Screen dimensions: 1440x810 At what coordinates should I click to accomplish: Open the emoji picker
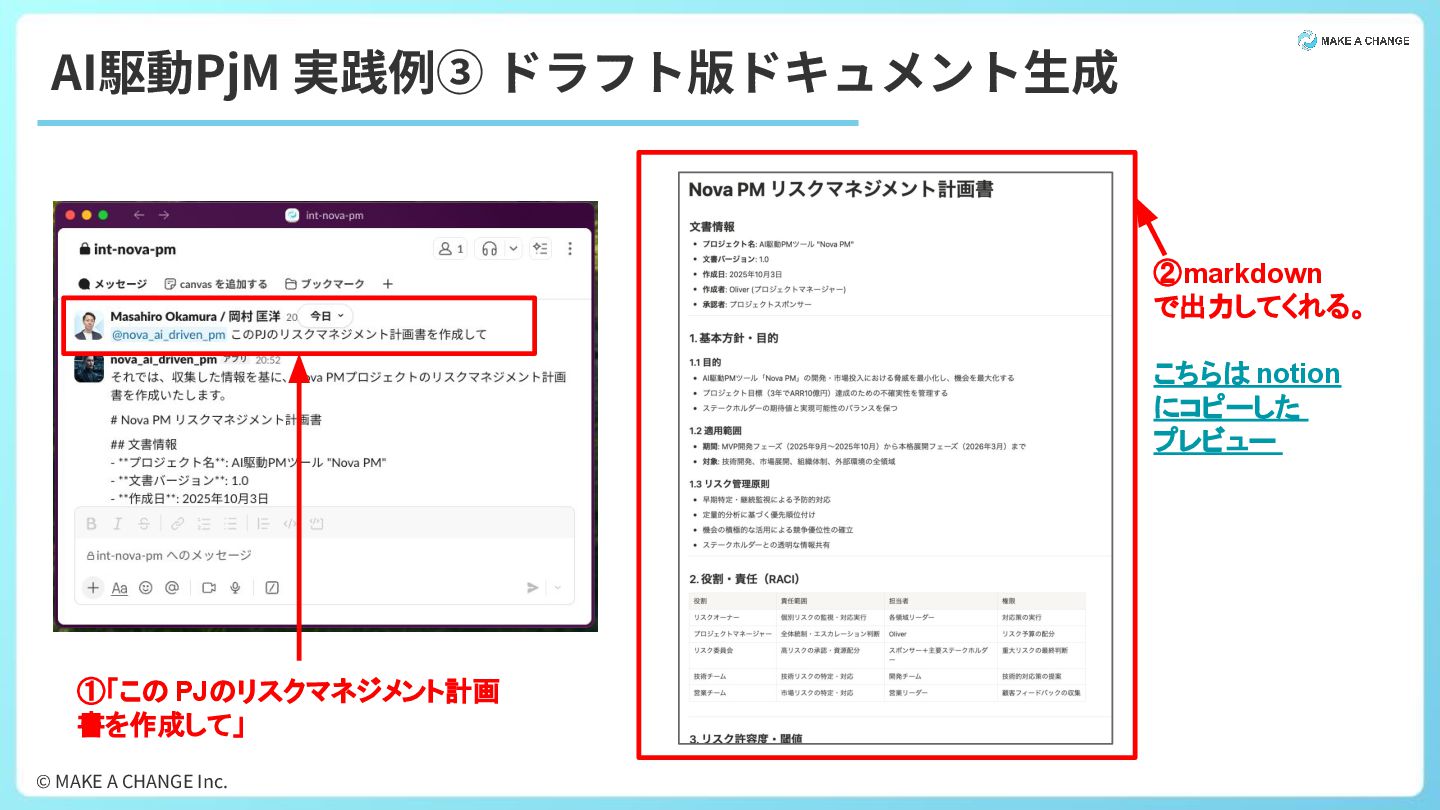pyautogui.click(x=145, y=588)
